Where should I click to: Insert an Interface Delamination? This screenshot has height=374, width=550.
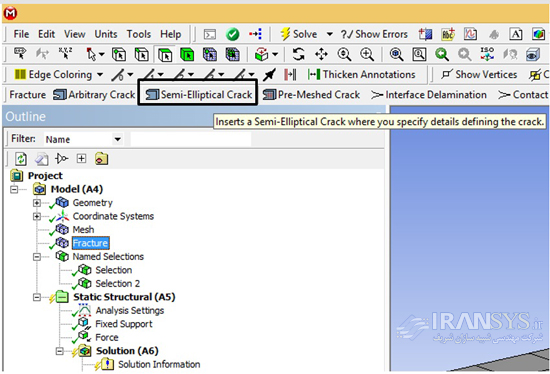click(x=429, y=95)
